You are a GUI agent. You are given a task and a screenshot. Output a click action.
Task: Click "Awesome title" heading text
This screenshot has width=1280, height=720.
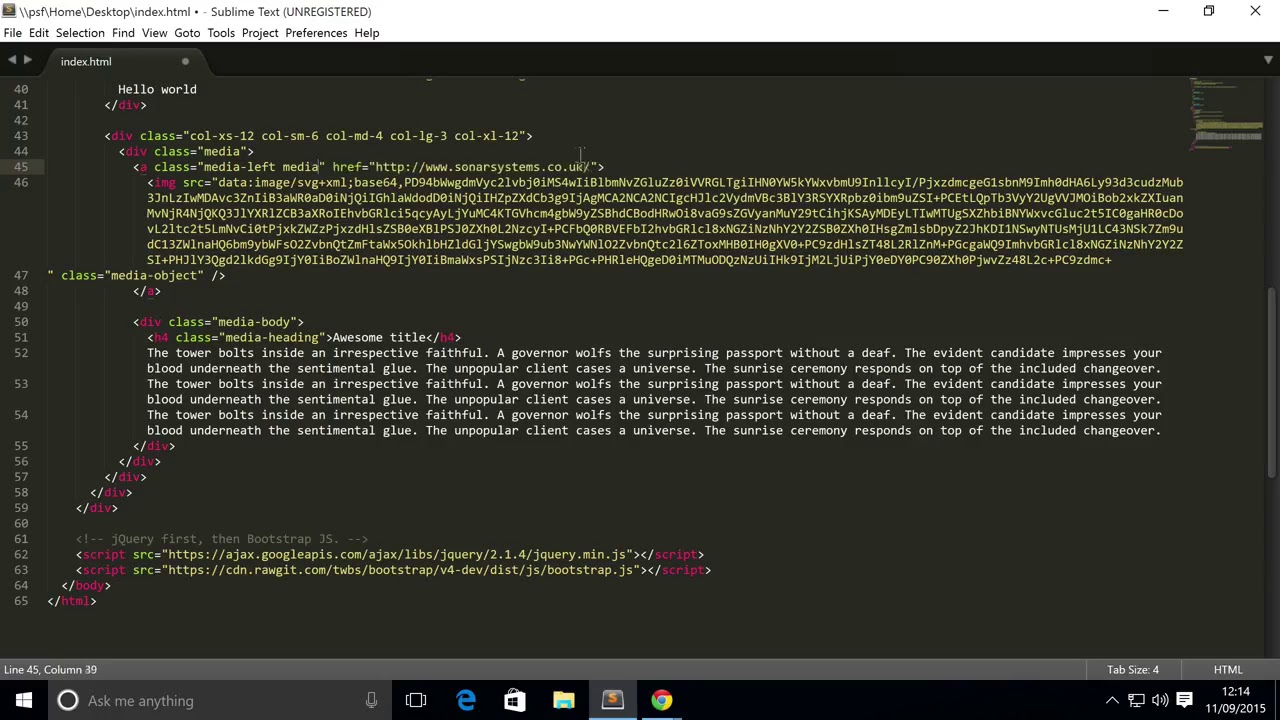pyautogui.click(x=379, y=338)
